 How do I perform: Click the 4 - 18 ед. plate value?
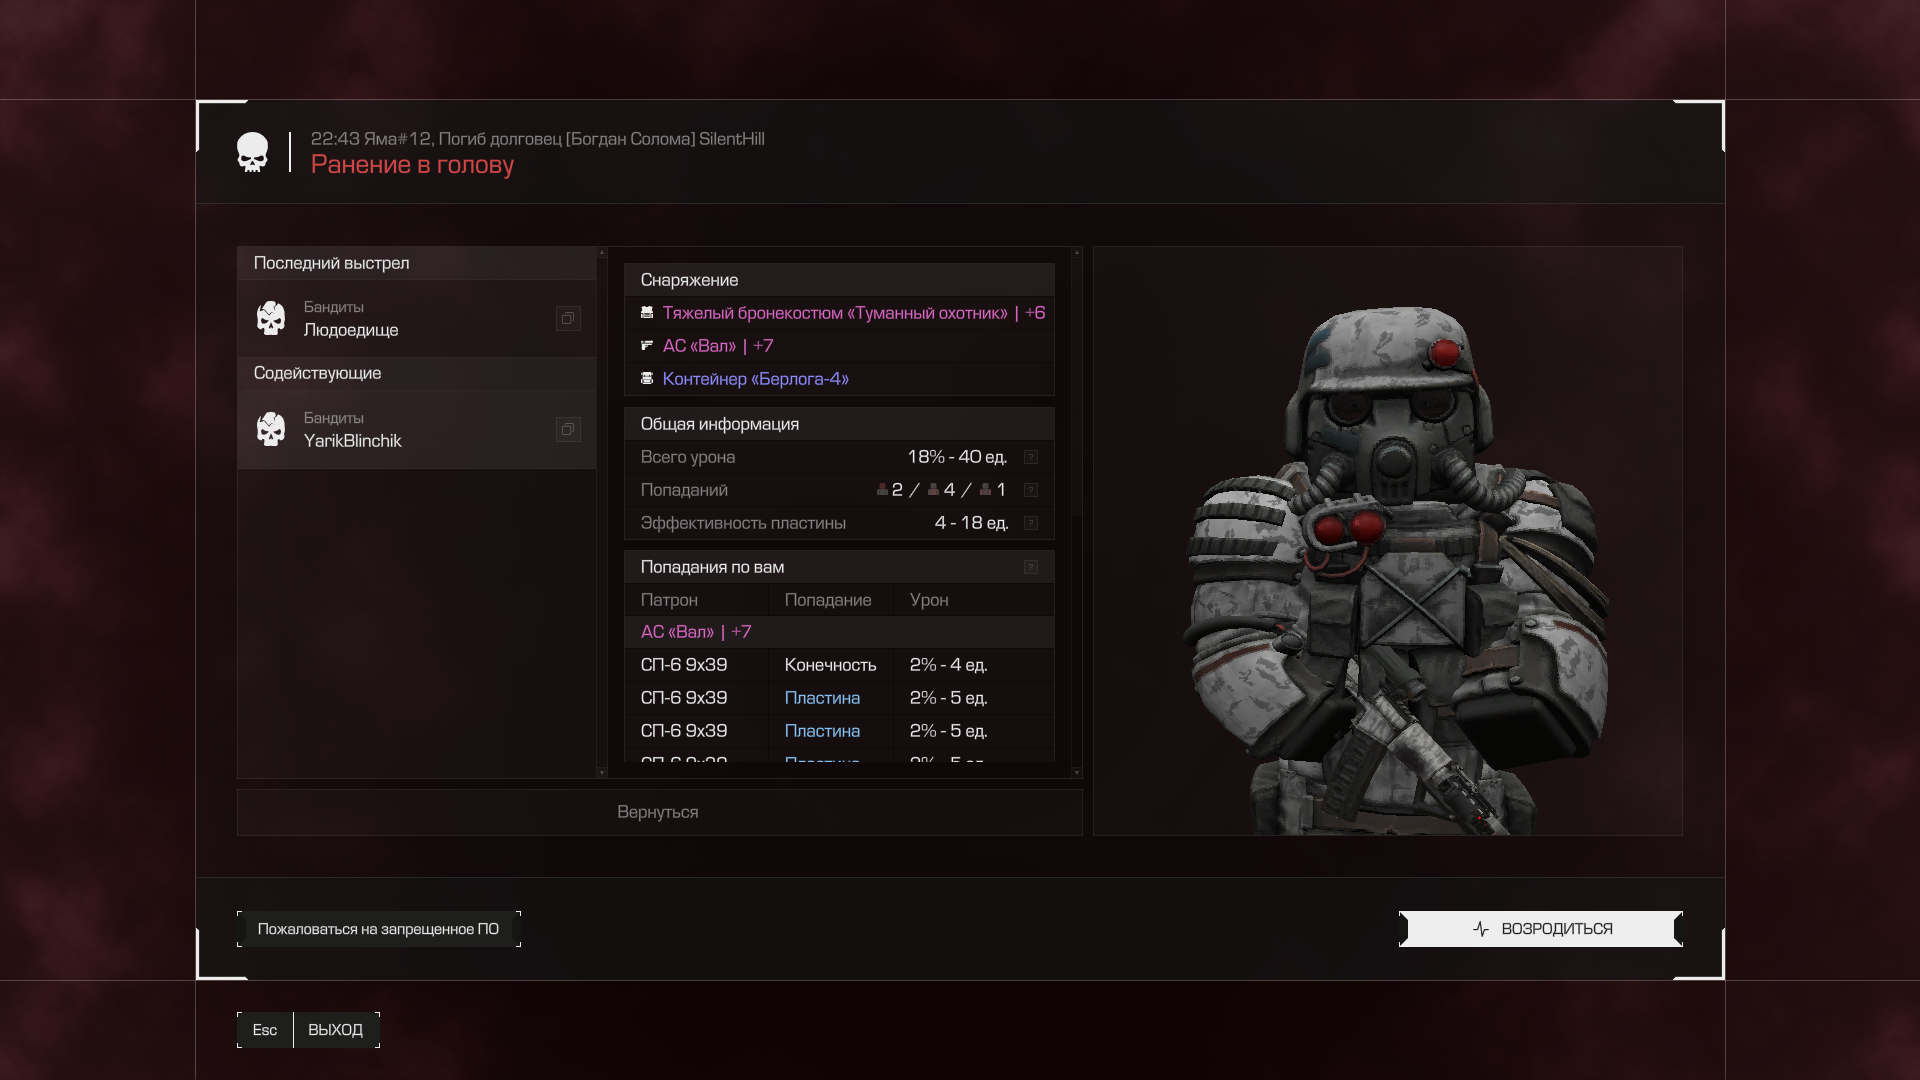coord(971,523)
